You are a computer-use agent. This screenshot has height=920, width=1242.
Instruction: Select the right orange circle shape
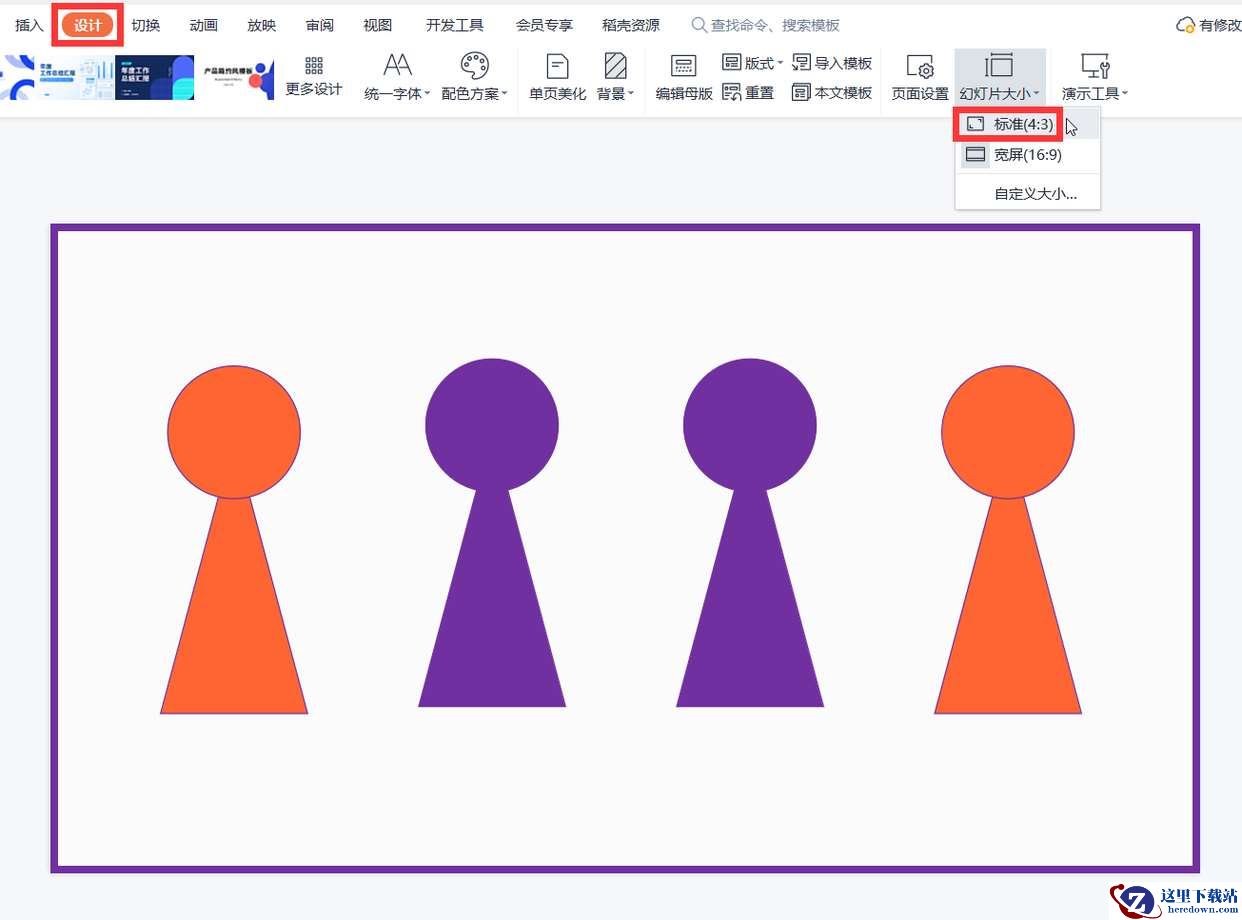(x=1008, y=432)
